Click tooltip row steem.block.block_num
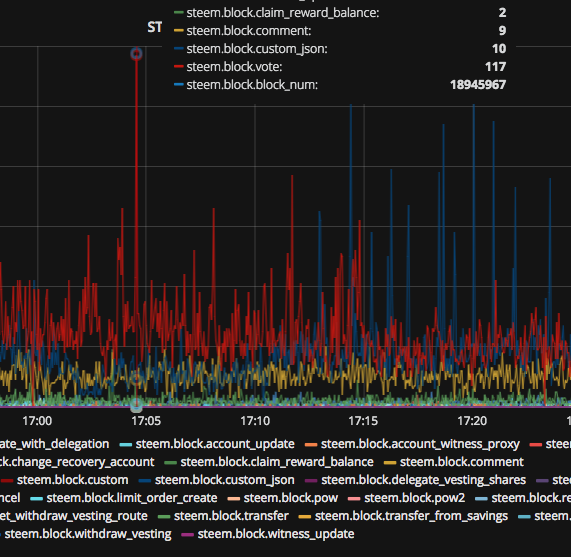Screen dimensions: 571x557 click(x=340, y=84)
